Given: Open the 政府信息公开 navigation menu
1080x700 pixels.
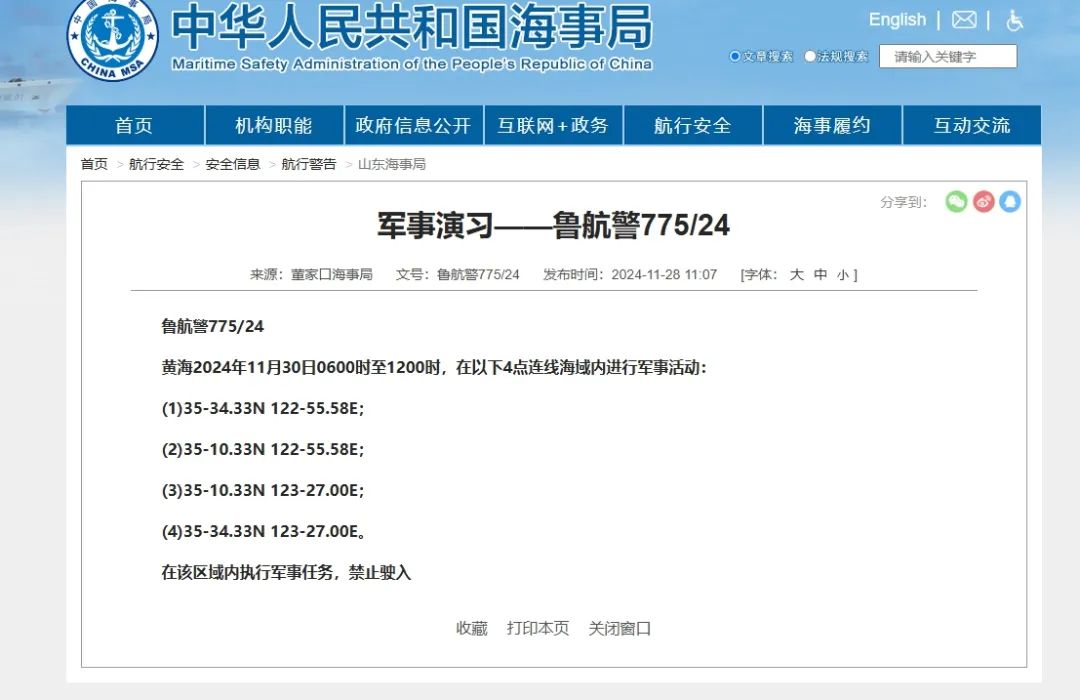Looking at the screenshot, I should coord(413,125).
